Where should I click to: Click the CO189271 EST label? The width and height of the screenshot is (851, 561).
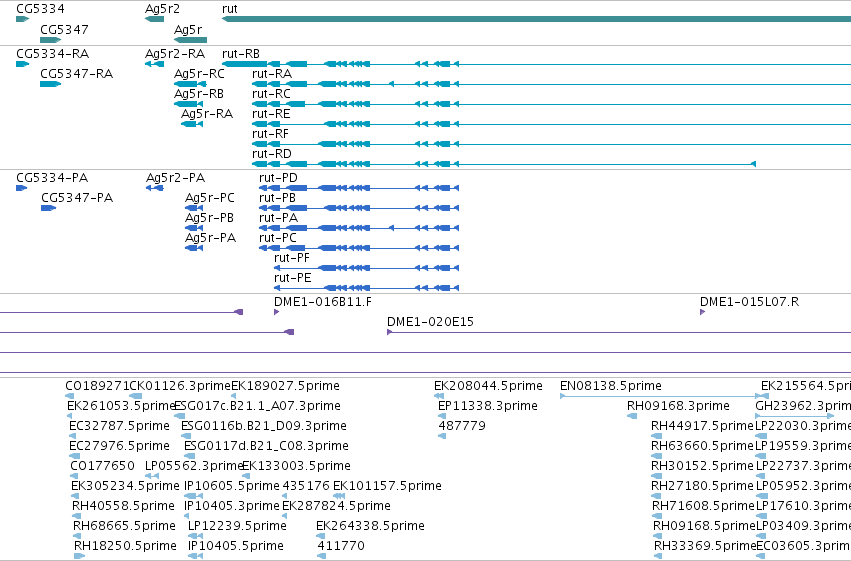point(97,386)
